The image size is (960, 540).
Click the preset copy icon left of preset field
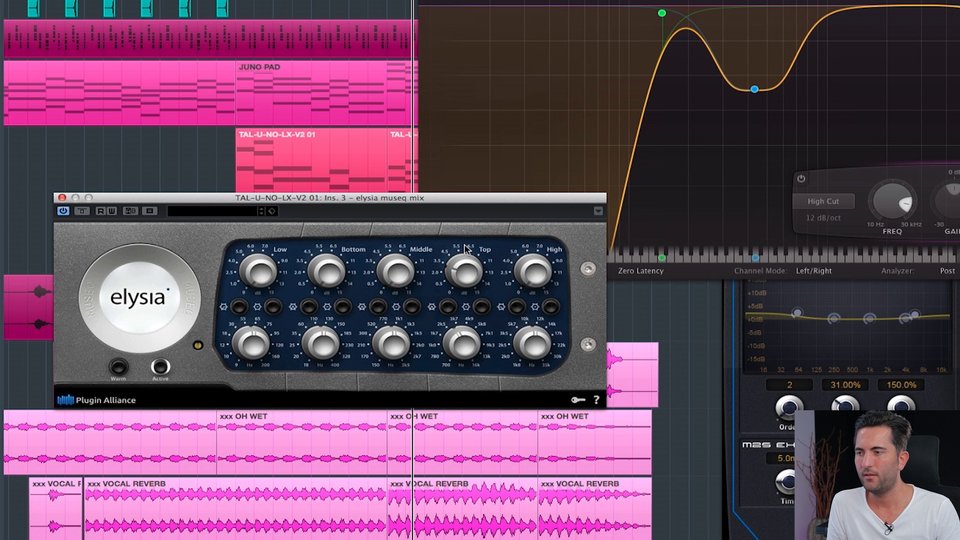[x=130, y=211]
